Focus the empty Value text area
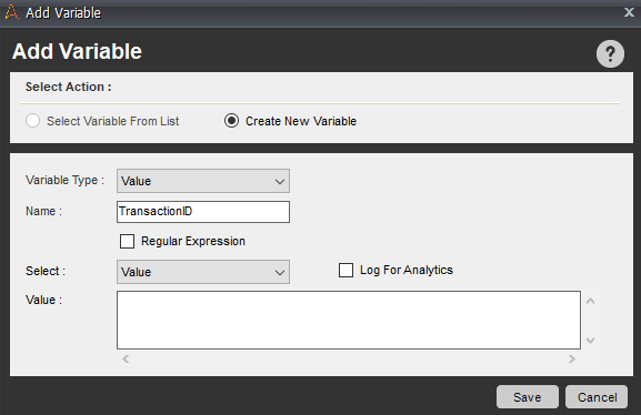Image resolution: width=641 pixels, height=415 pixels. 348,320
